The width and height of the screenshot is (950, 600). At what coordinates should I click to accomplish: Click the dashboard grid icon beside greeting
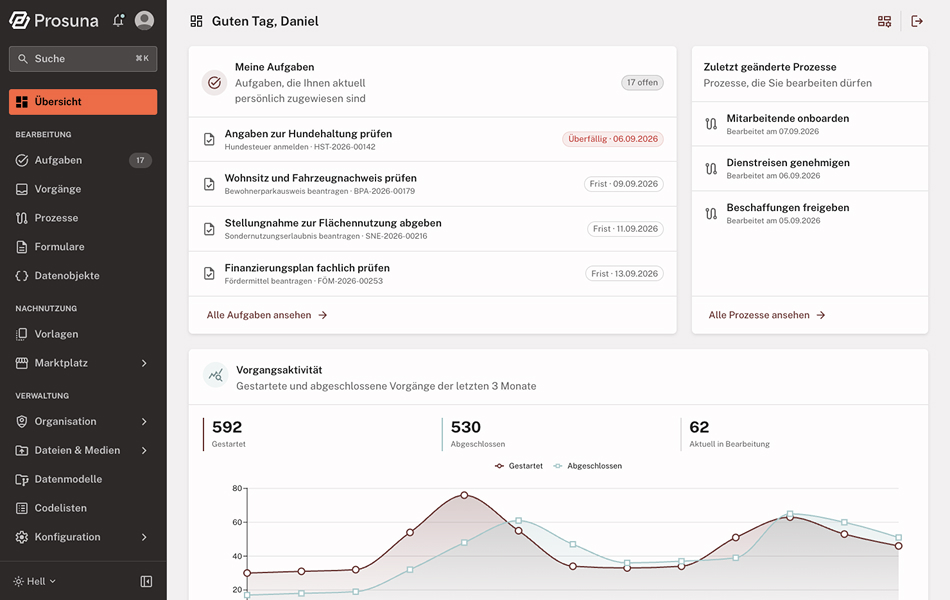point(196,21)
